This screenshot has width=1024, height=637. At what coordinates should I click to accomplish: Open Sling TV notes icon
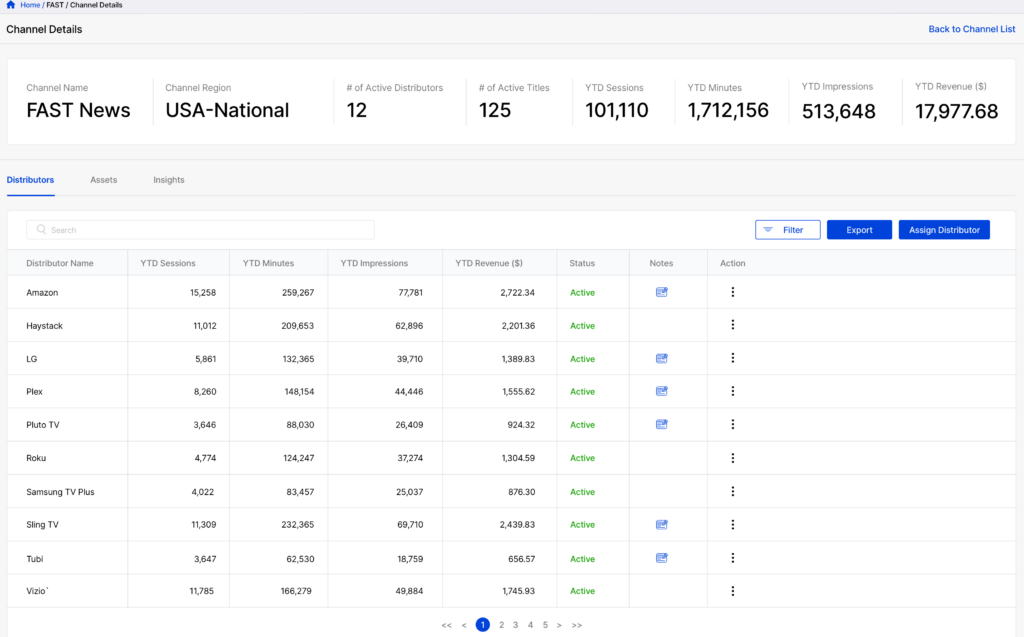click(661, 524)
